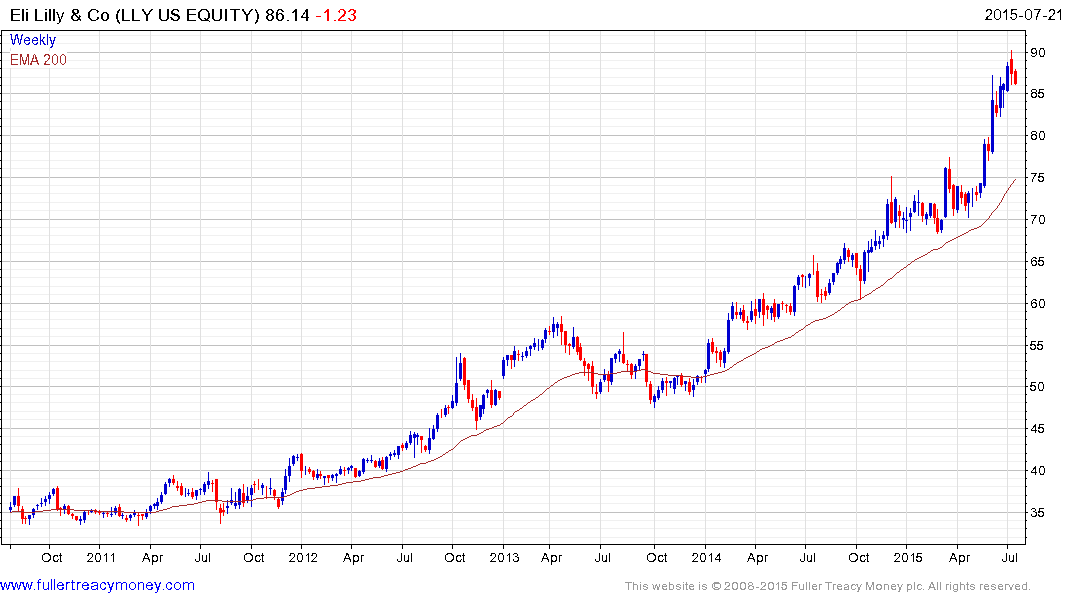Click the red price change -1.23
Viewport: 1075px width, 600px height.
click(x=336, y=15)
